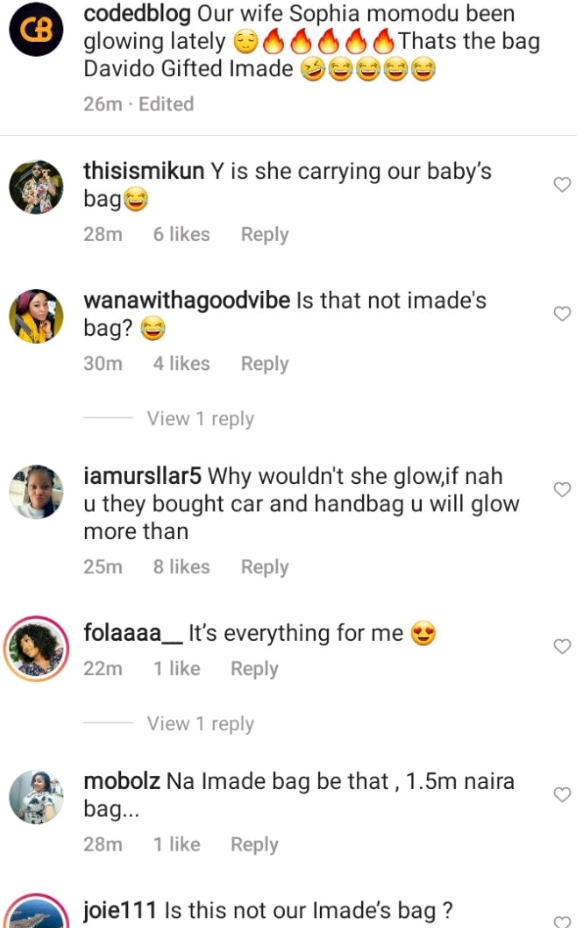
Task: Tap the heart beside mobolz's comment
Action: (x=560, y=795)
